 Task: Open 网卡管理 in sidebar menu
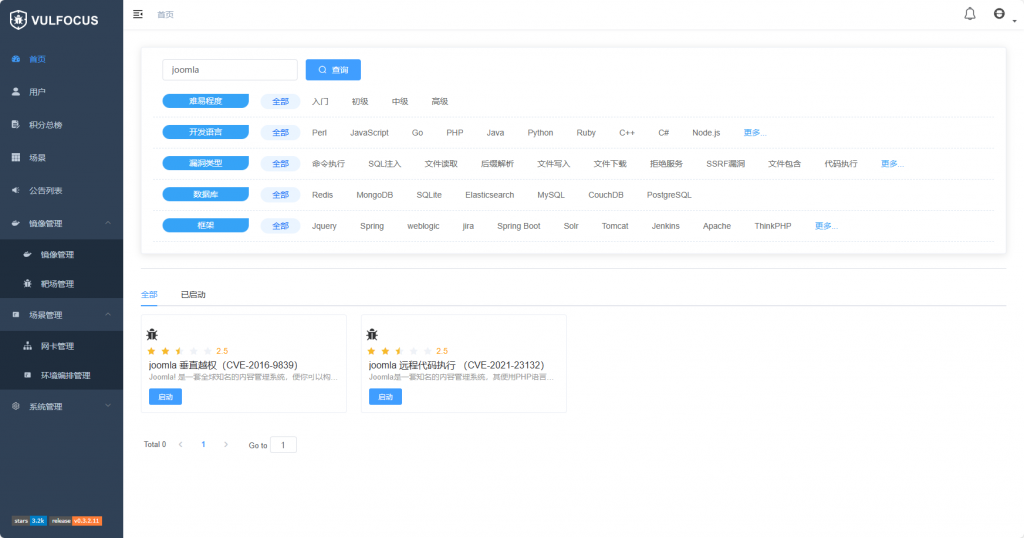coord(57,346)
